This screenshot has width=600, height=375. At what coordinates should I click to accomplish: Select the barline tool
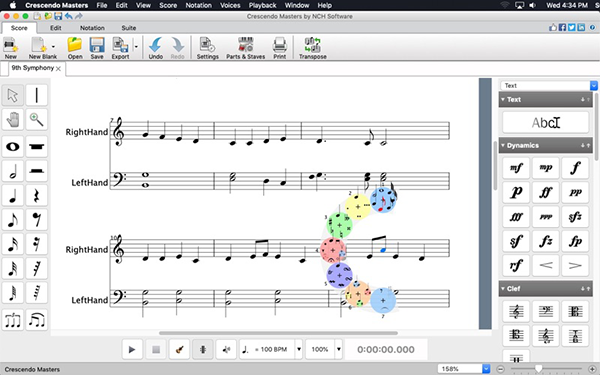tap(37, 95)
